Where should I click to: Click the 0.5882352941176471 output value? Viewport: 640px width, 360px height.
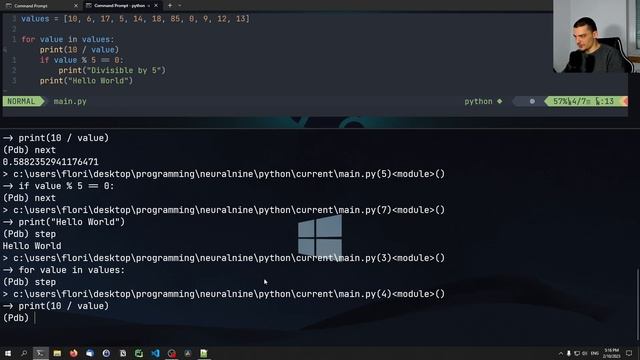coord(51,162)
